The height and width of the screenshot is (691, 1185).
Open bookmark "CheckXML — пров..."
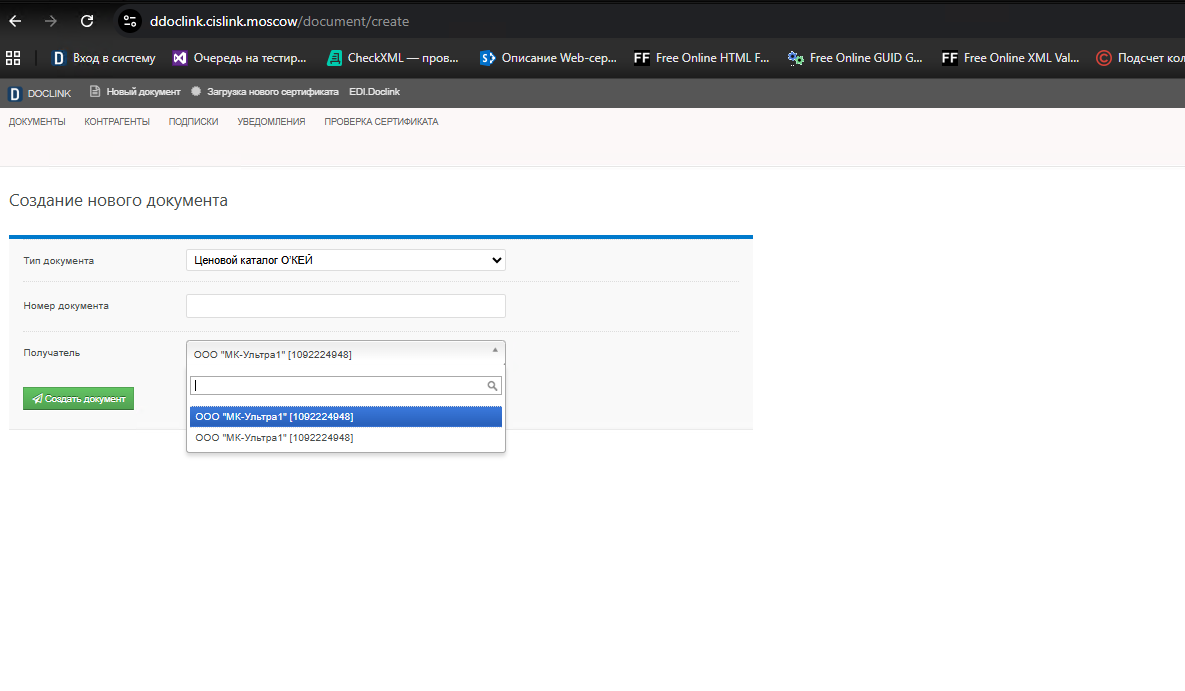click(x=393, y=57)
